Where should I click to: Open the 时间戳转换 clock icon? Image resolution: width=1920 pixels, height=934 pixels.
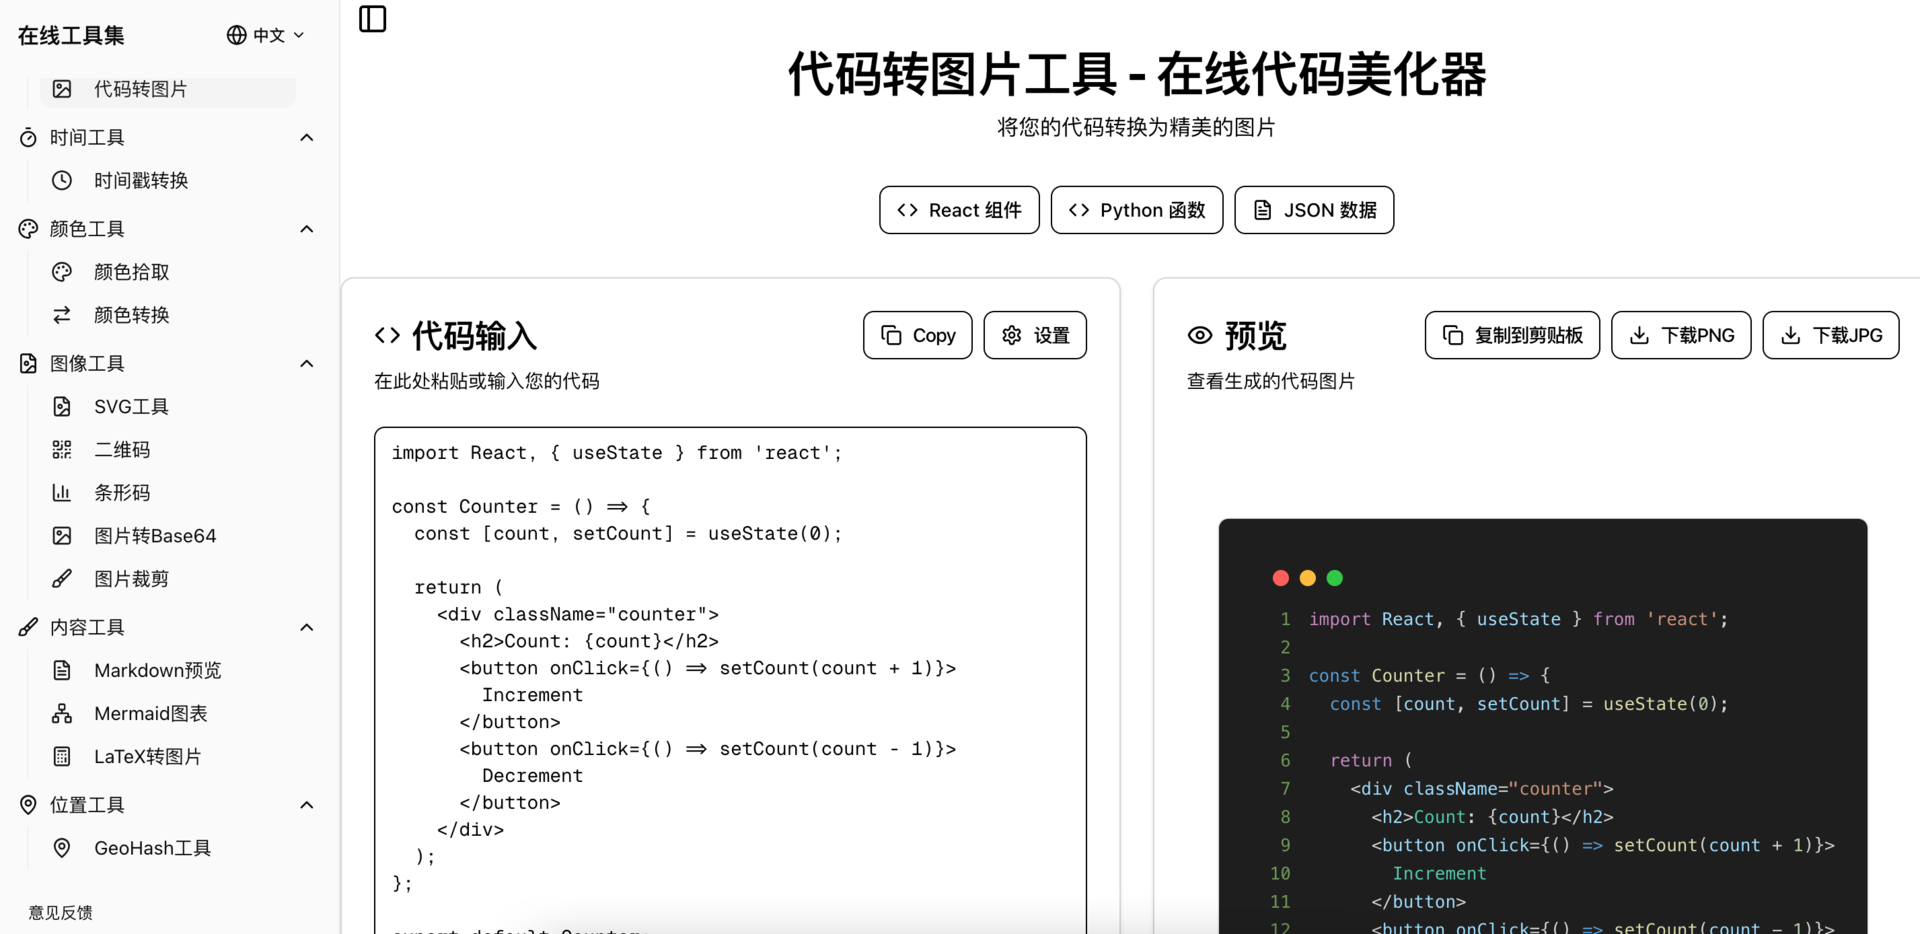tap(62, 181)
